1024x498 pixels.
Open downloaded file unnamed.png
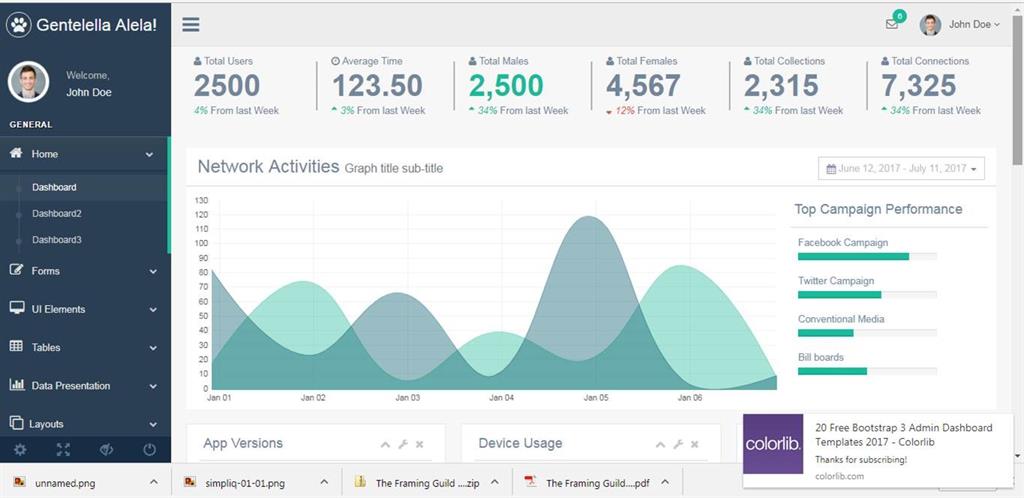[x=63, y=484]
